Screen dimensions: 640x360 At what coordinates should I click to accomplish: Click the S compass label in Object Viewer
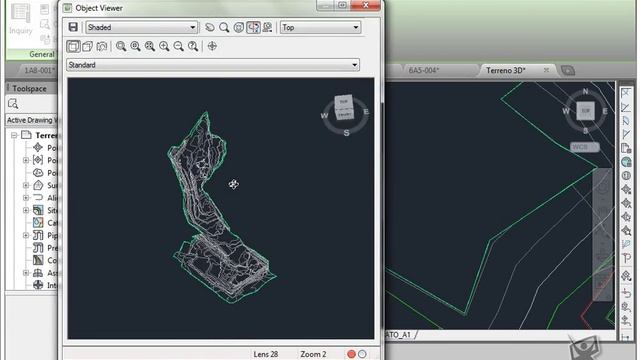347,133
